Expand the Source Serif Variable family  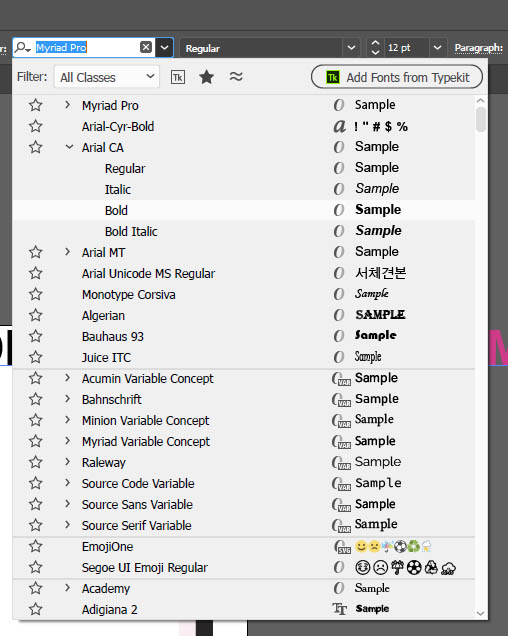(67, 525)
